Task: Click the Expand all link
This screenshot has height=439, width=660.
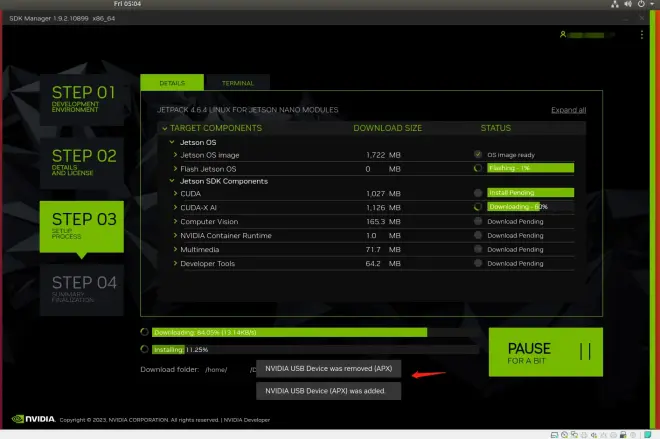Action: click(568, 110)
